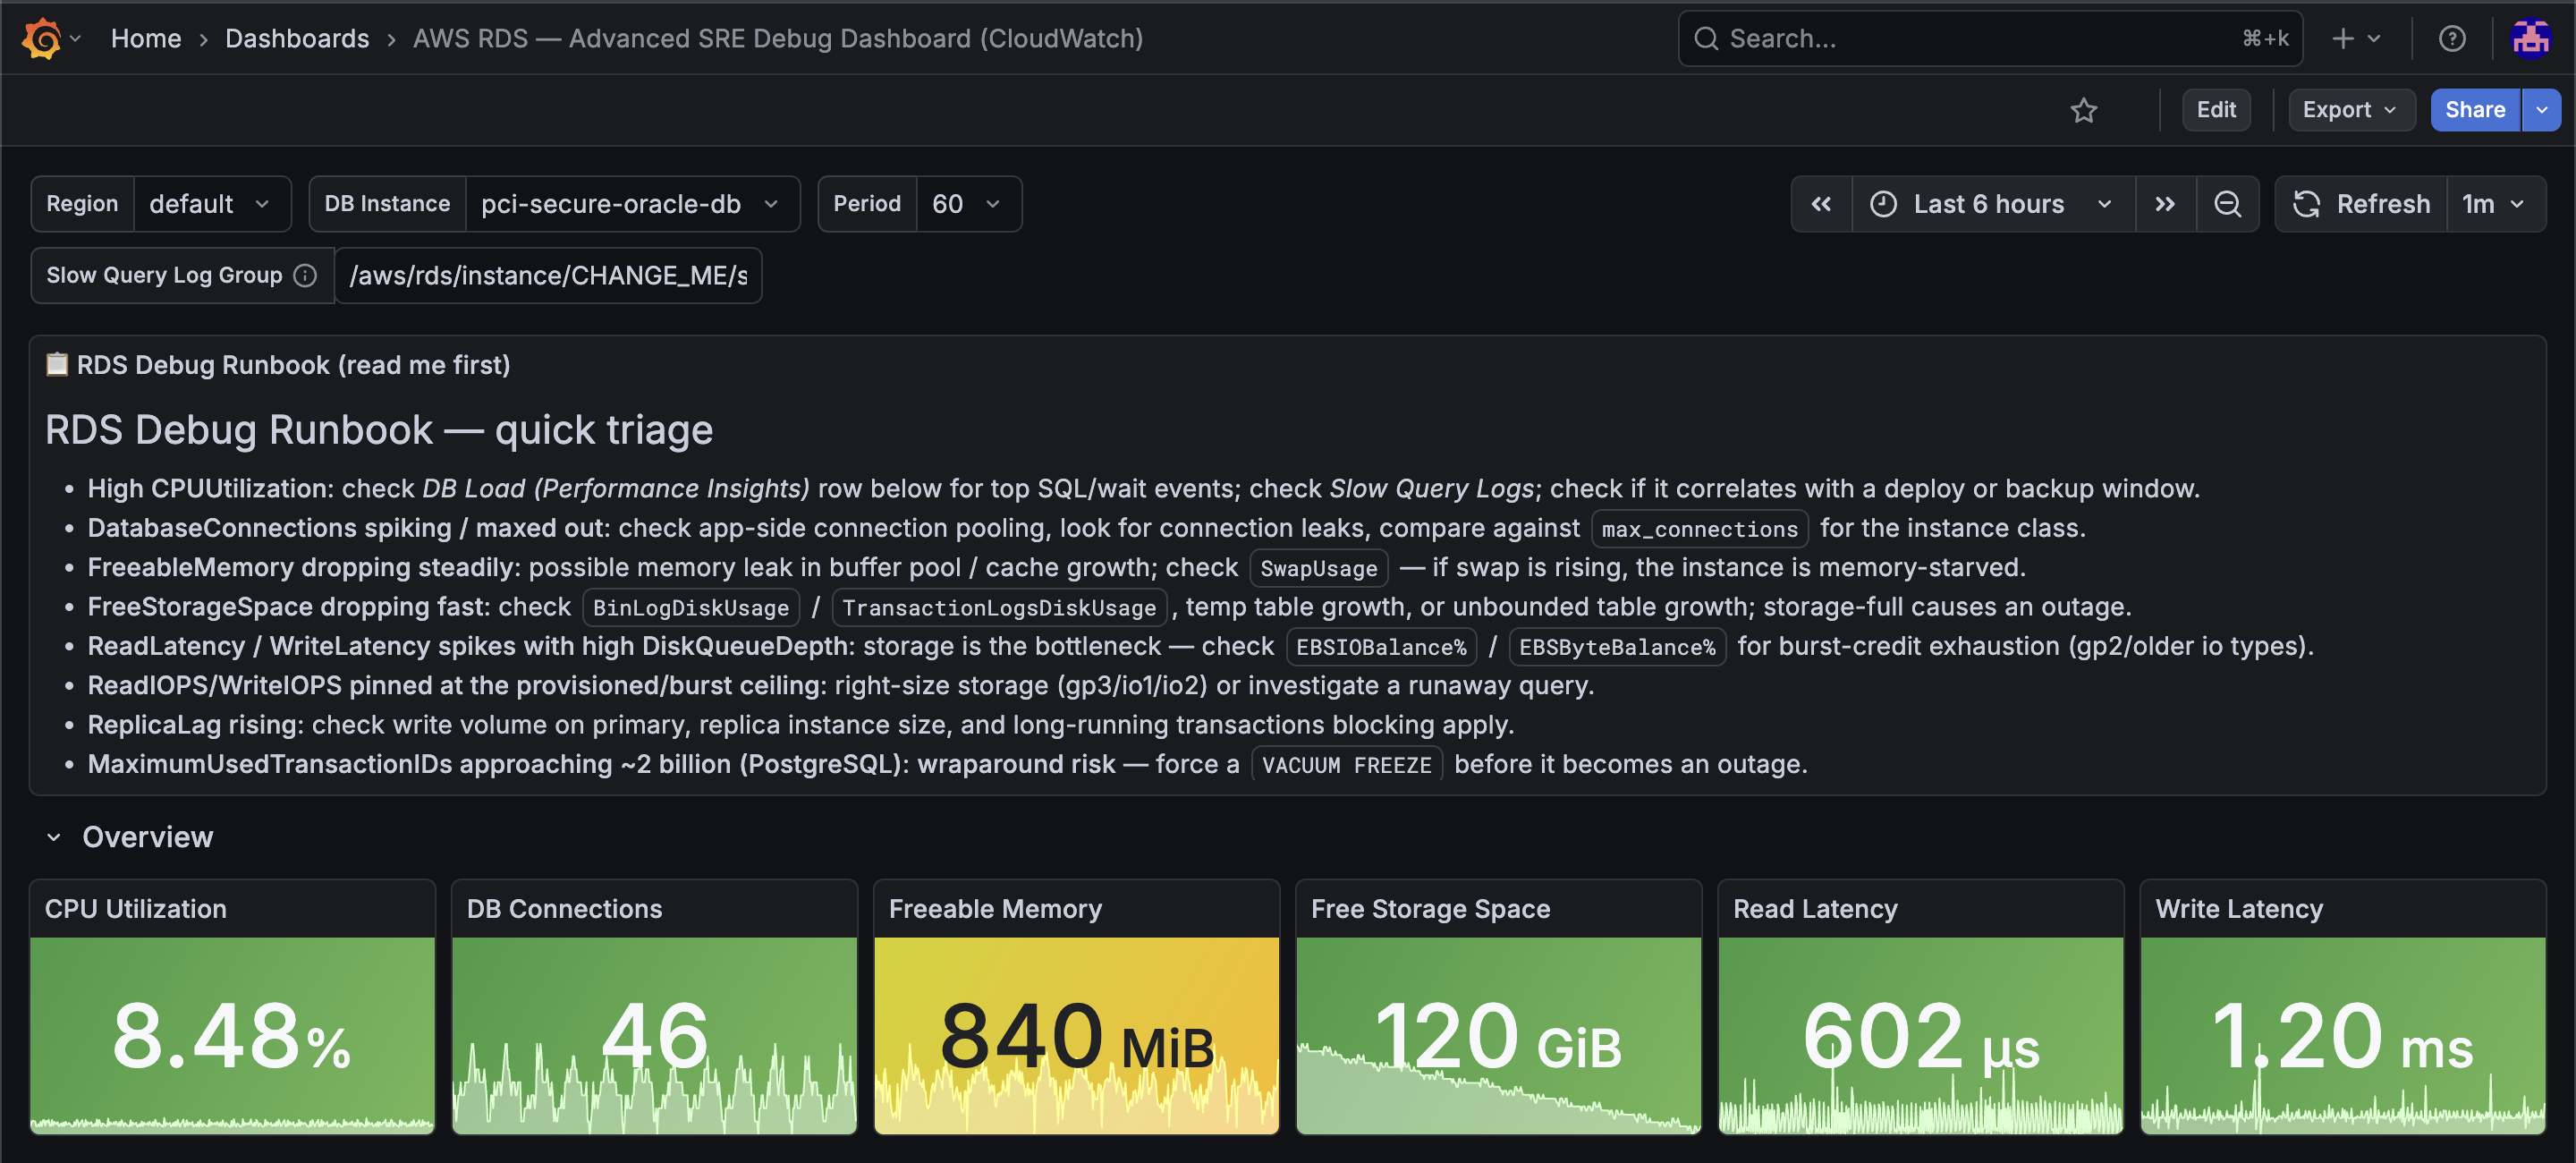Click the Slow Query Log Group label
2576x1163 pixels.
(x=164, y=275)
